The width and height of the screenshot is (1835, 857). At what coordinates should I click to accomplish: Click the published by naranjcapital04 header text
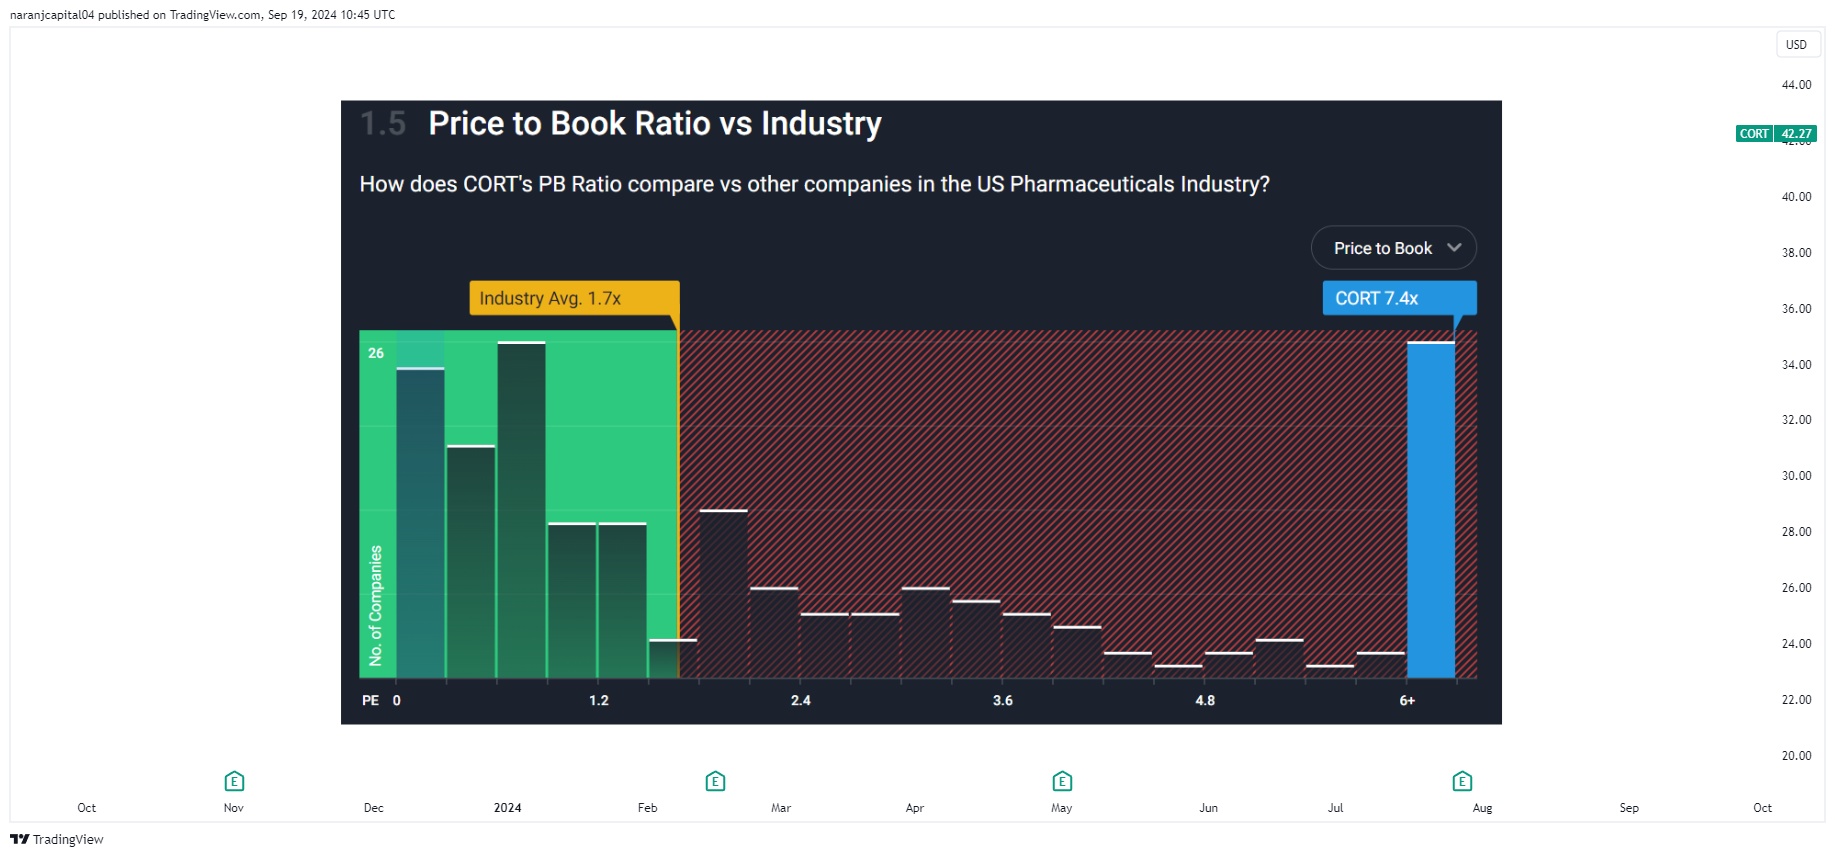point(203,15)
